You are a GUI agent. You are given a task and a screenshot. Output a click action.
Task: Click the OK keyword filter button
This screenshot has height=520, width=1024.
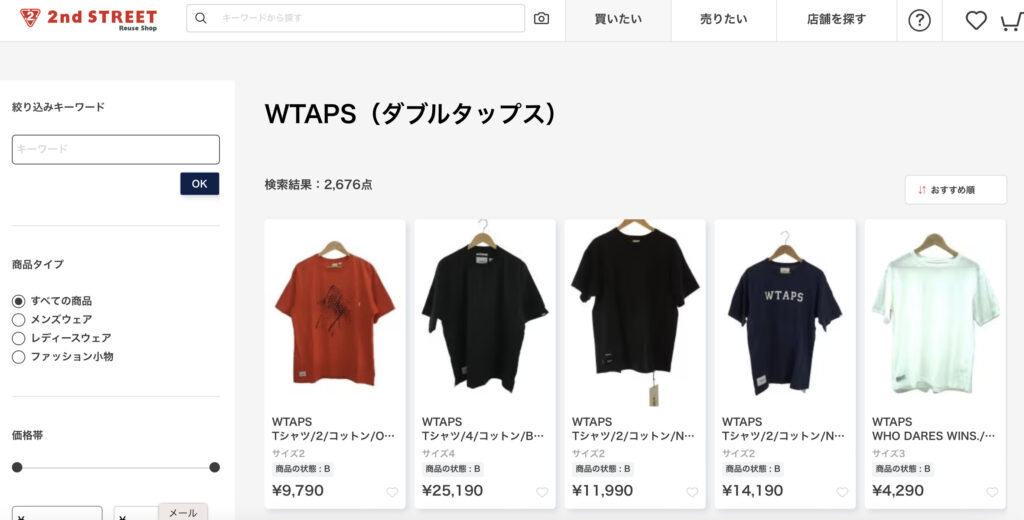(200, 184)
